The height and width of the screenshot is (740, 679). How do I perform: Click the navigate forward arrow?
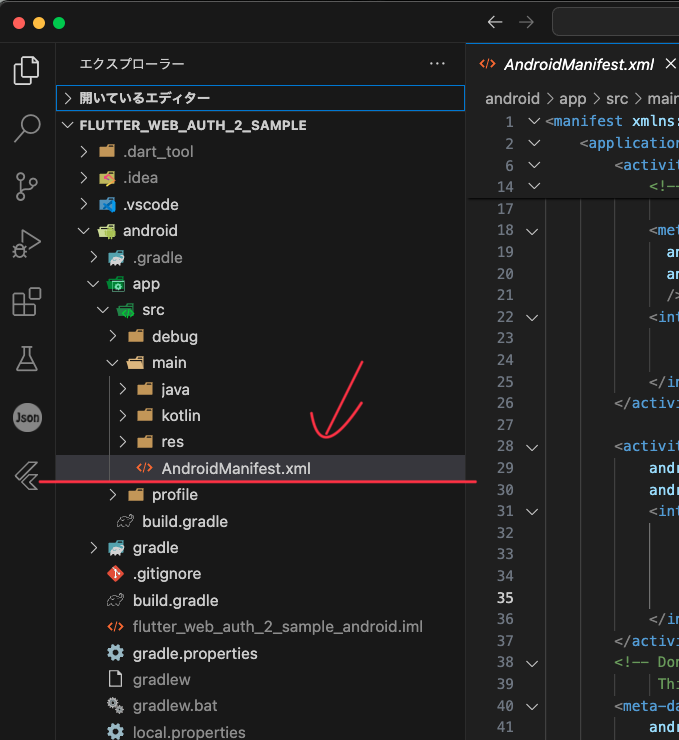point(526,22)
